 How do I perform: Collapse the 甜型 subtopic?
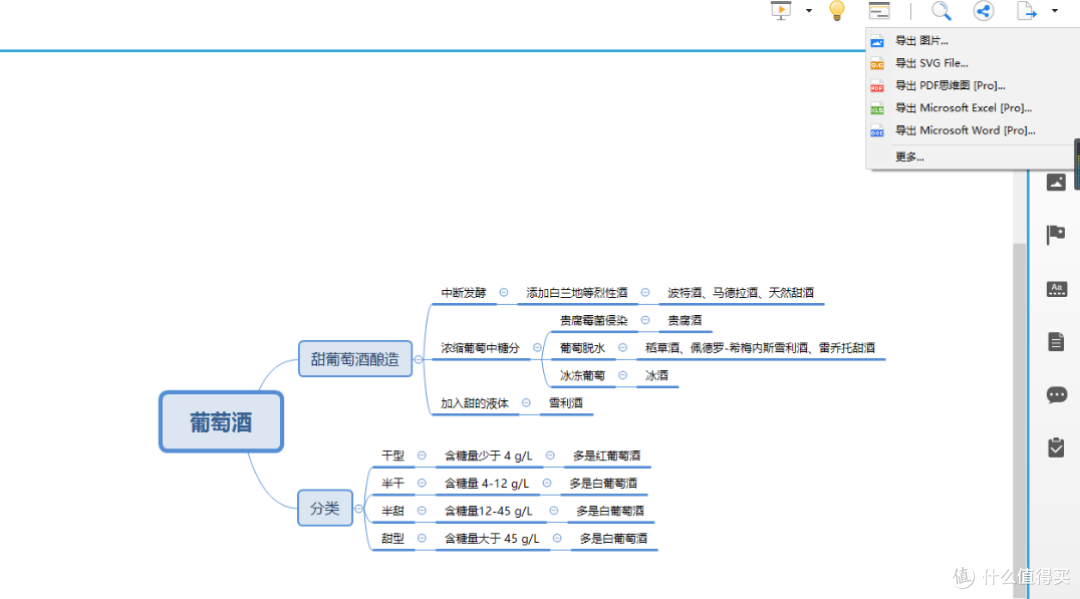[x=422, y=538]
